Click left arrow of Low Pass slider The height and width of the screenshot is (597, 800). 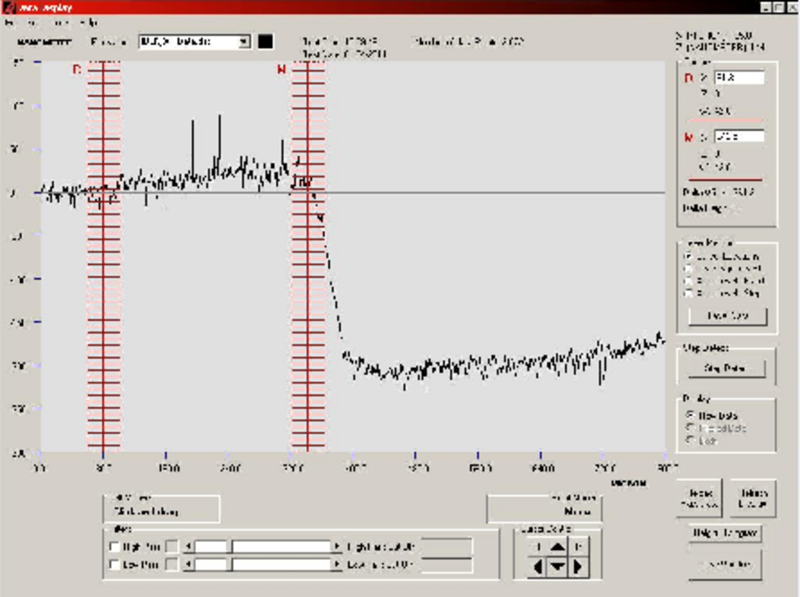click(187, 566)
